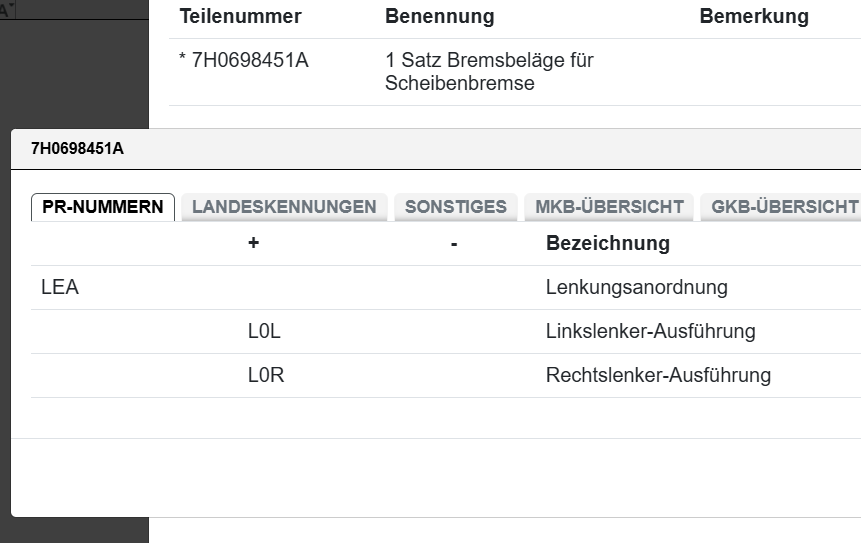Select the LEA row label

[60, 288]
